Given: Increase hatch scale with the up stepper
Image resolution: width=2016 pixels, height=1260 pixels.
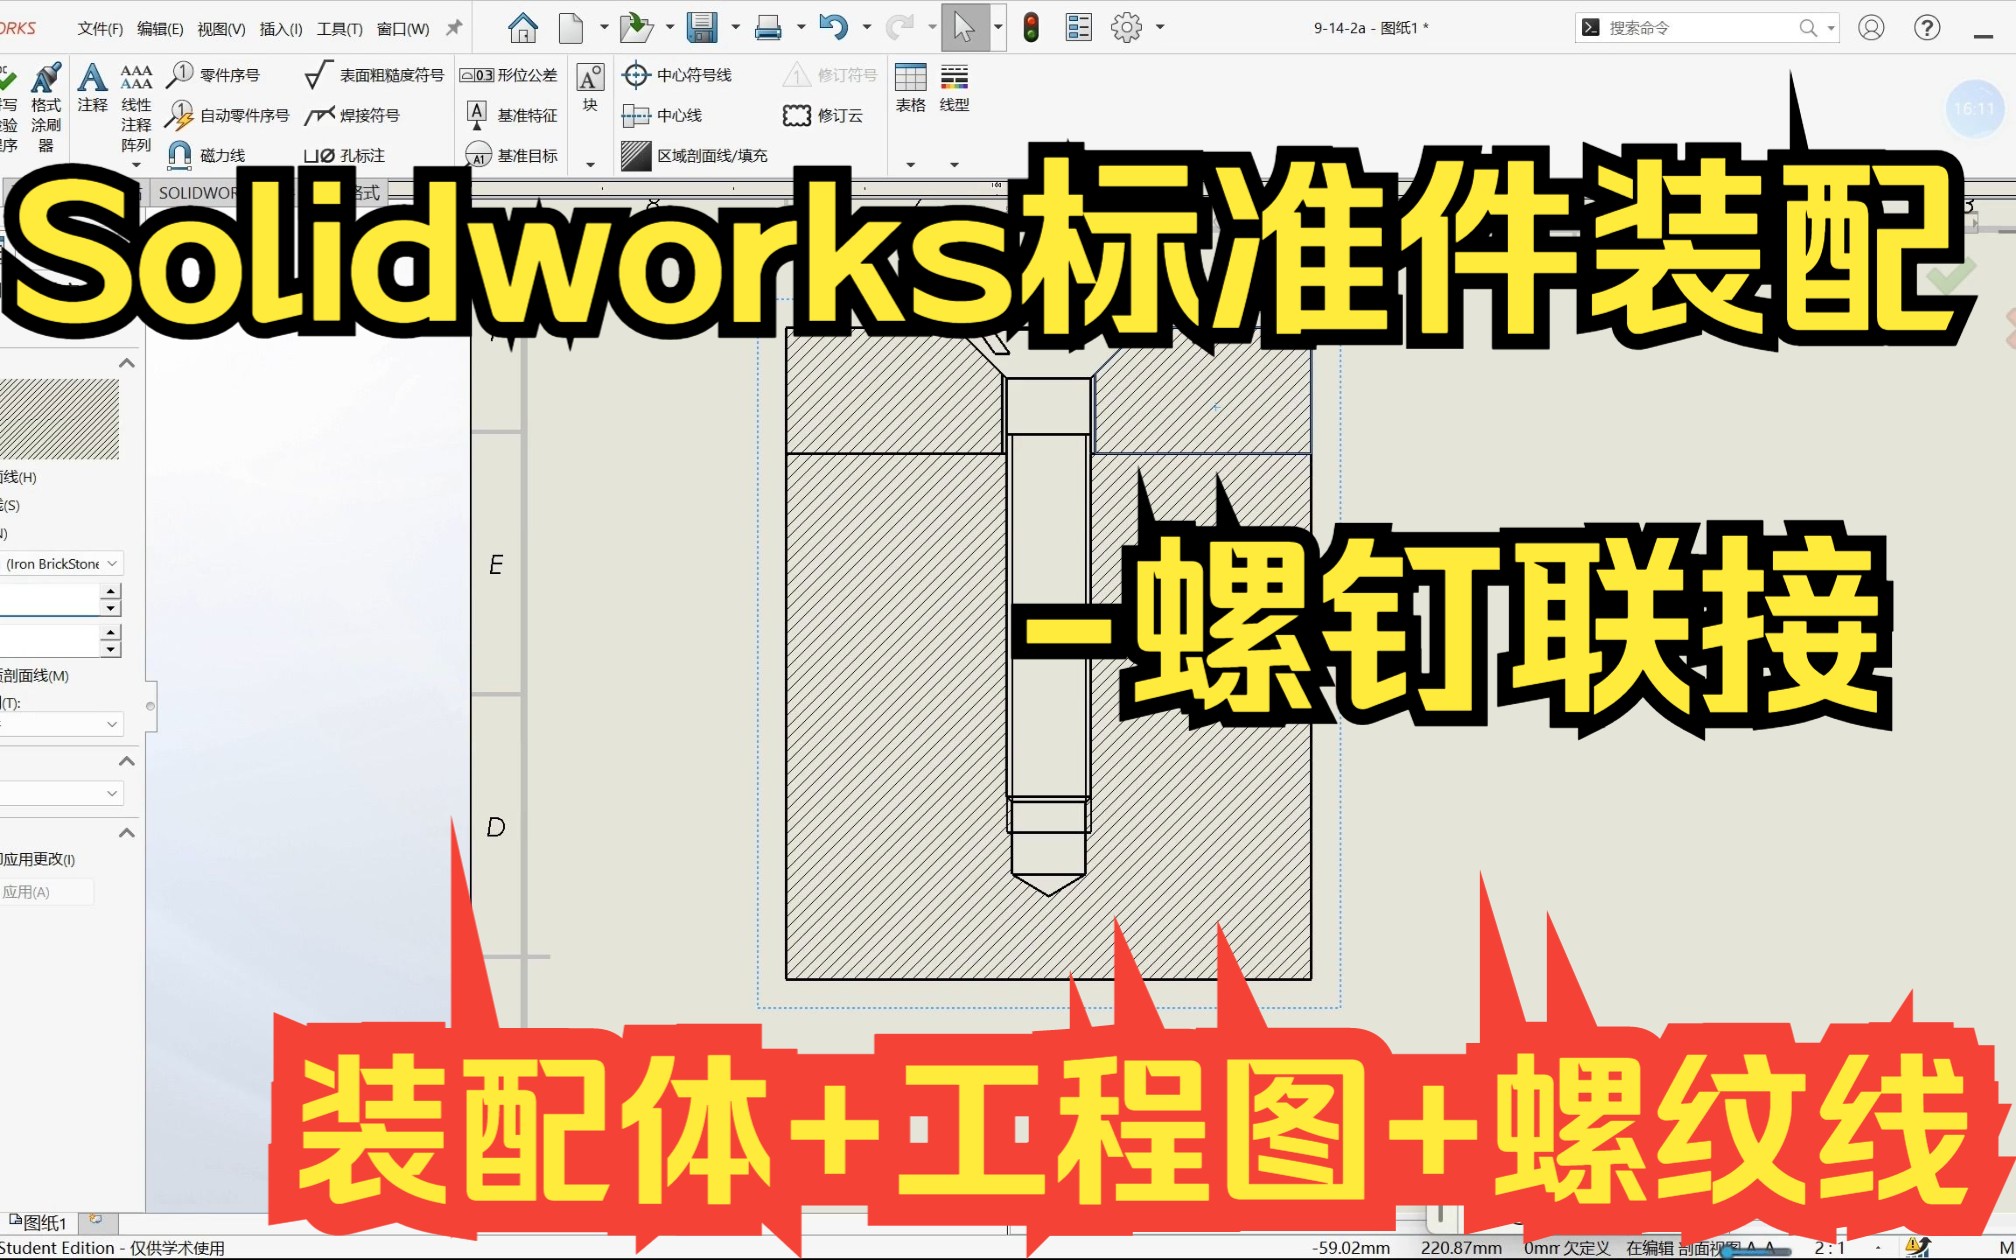Looking at the screenshot, I should 110,591.
